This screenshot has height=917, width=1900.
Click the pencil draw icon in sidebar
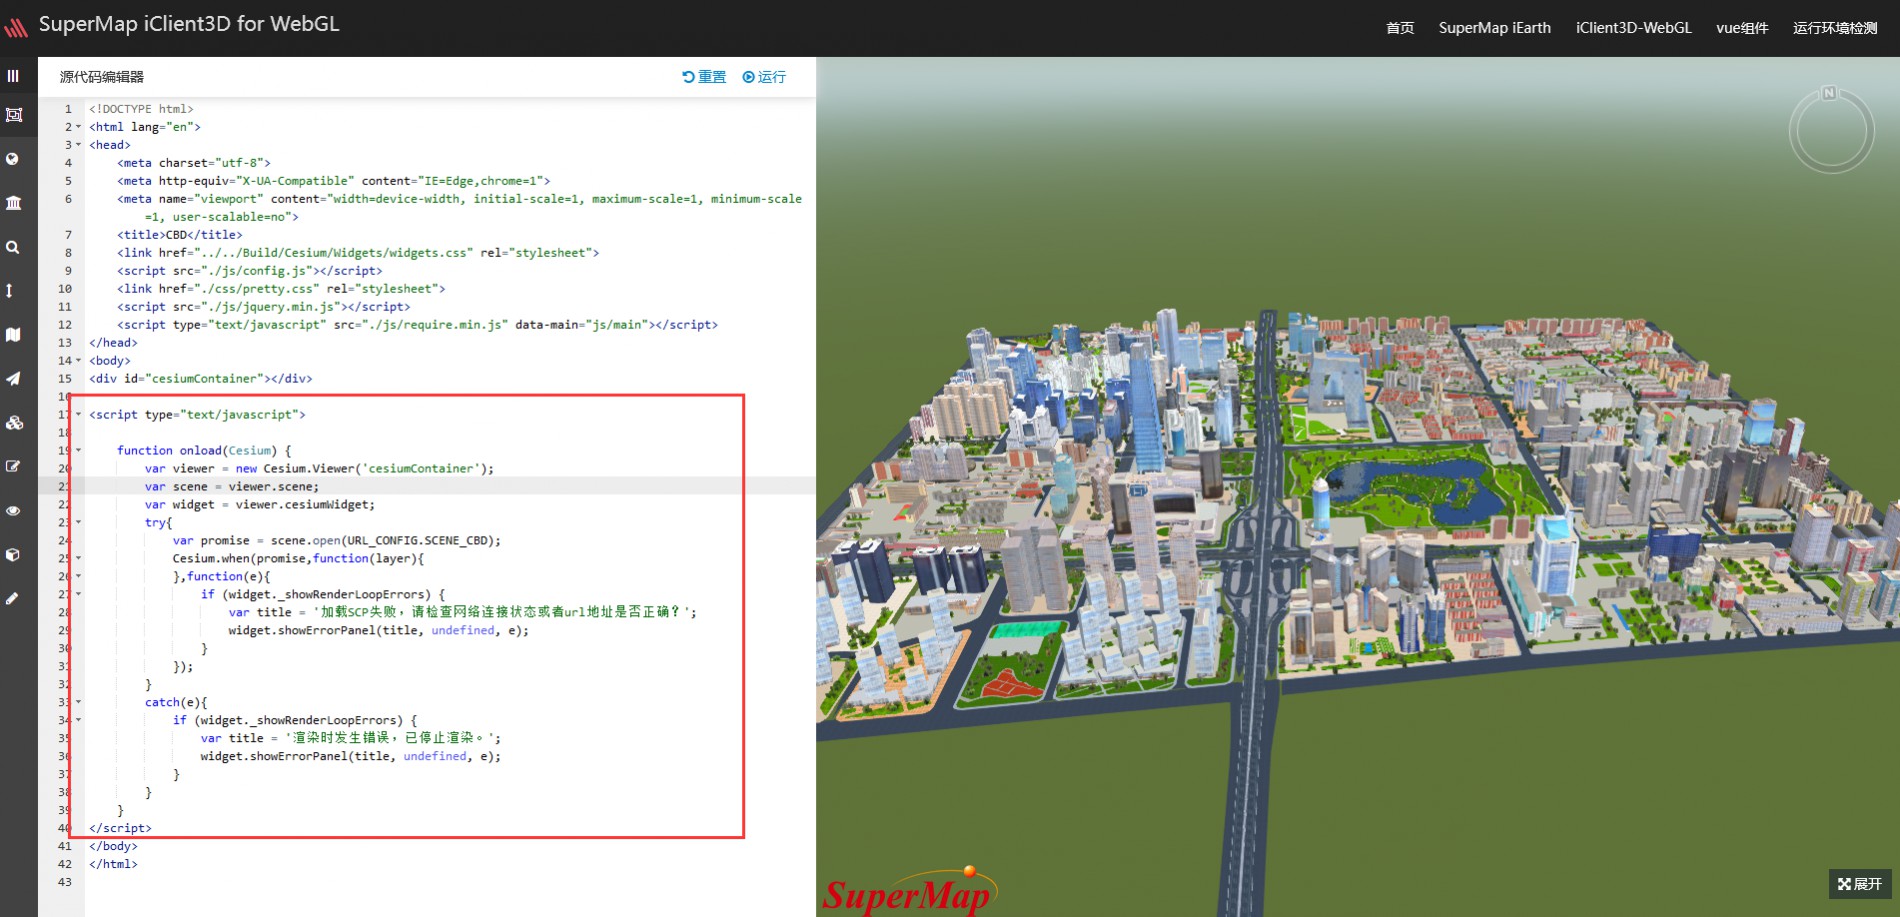pos(12,598)
